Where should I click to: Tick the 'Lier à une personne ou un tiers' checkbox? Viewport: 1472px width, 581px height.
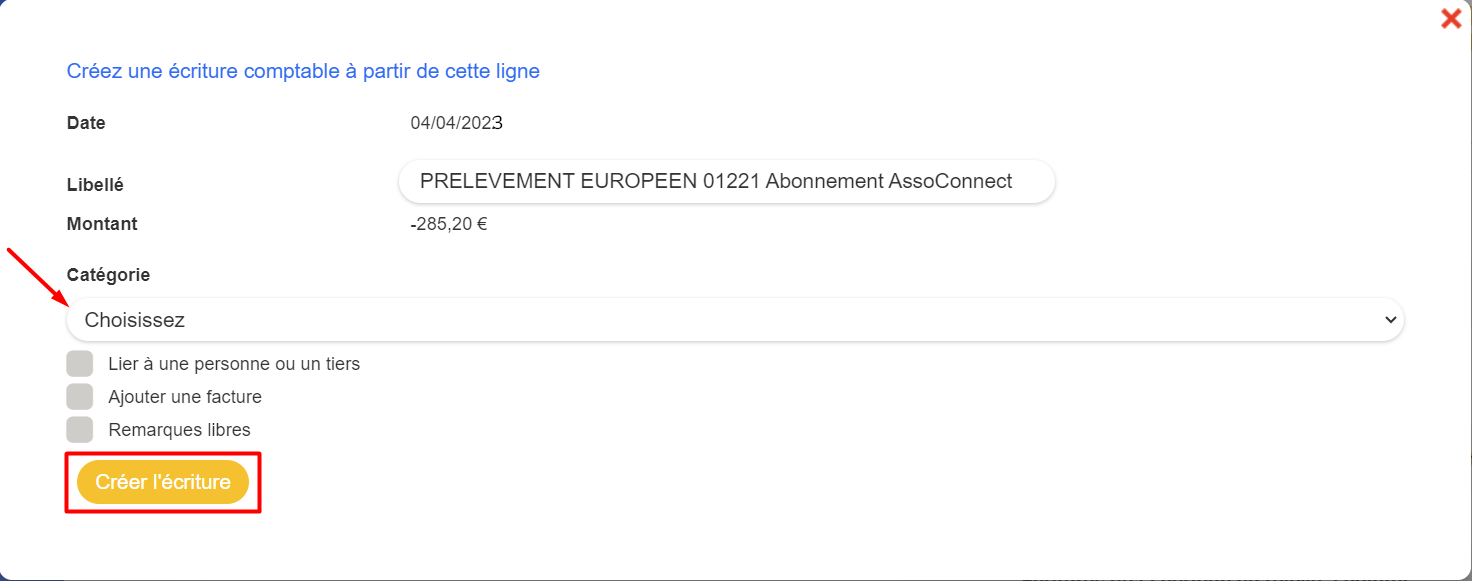pos(80,364)
